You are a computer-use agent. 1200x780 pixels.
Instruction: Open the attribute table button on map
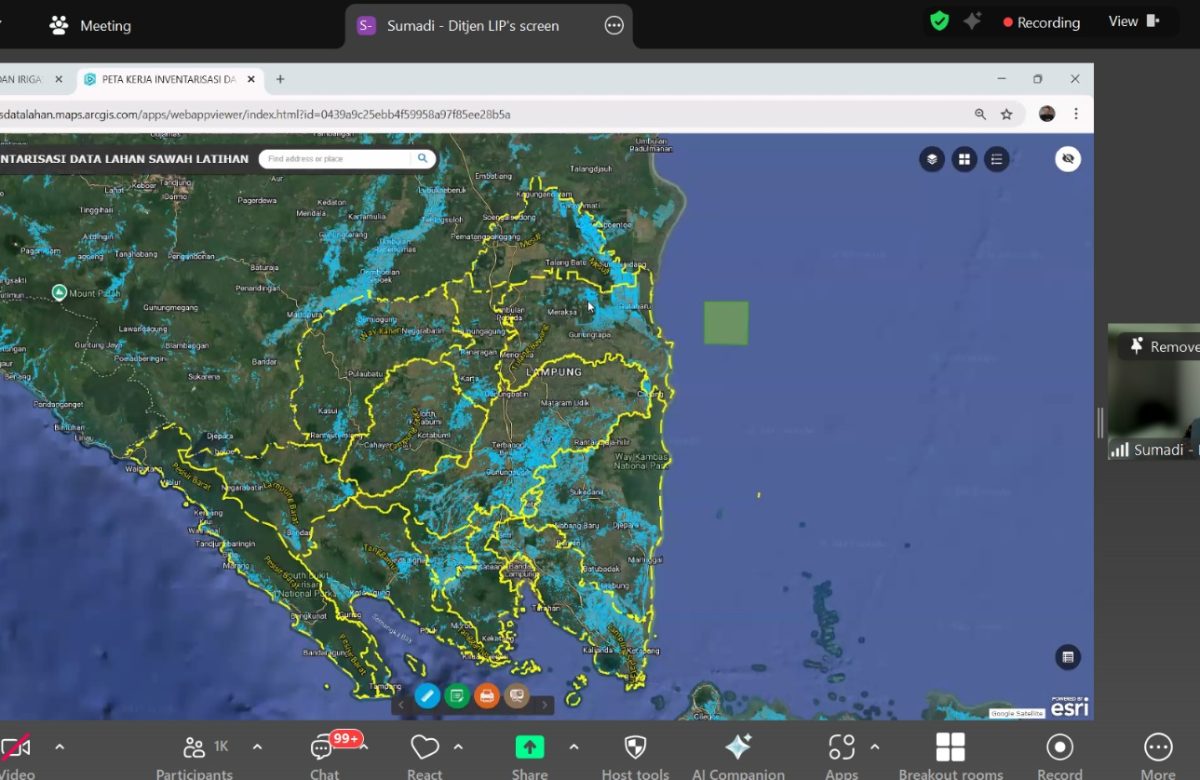click(x=1068, y=657)
